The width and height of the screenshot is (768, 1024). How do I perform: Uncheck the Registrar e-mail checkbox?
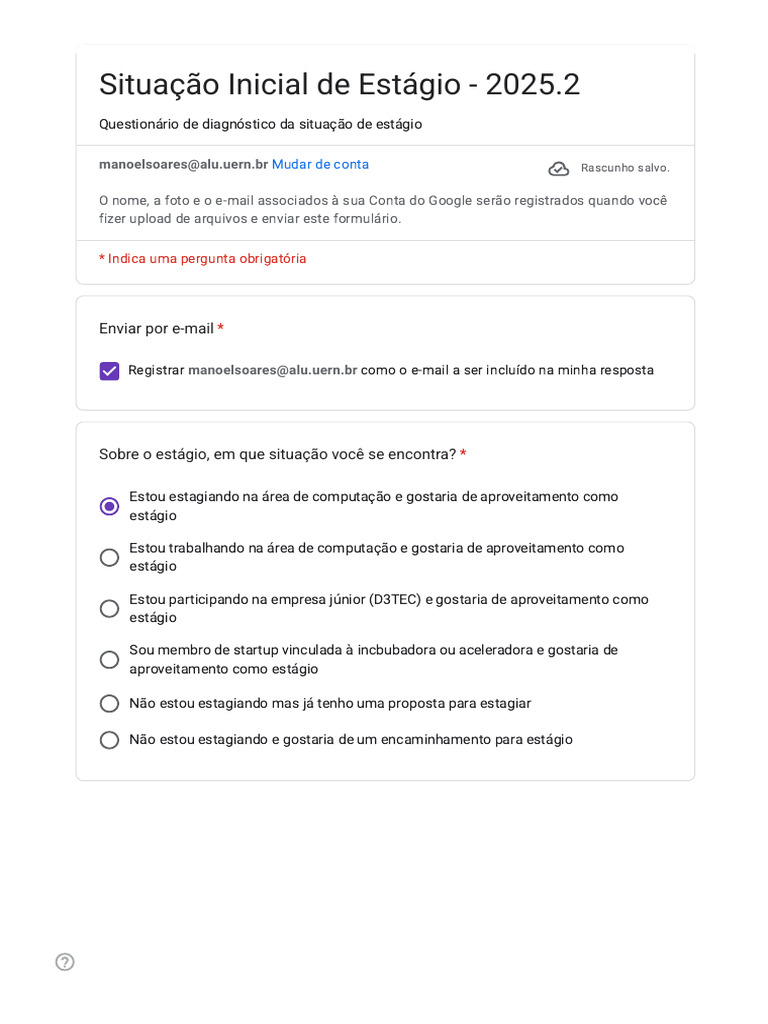pyautogui.click(x=109, y=371)
